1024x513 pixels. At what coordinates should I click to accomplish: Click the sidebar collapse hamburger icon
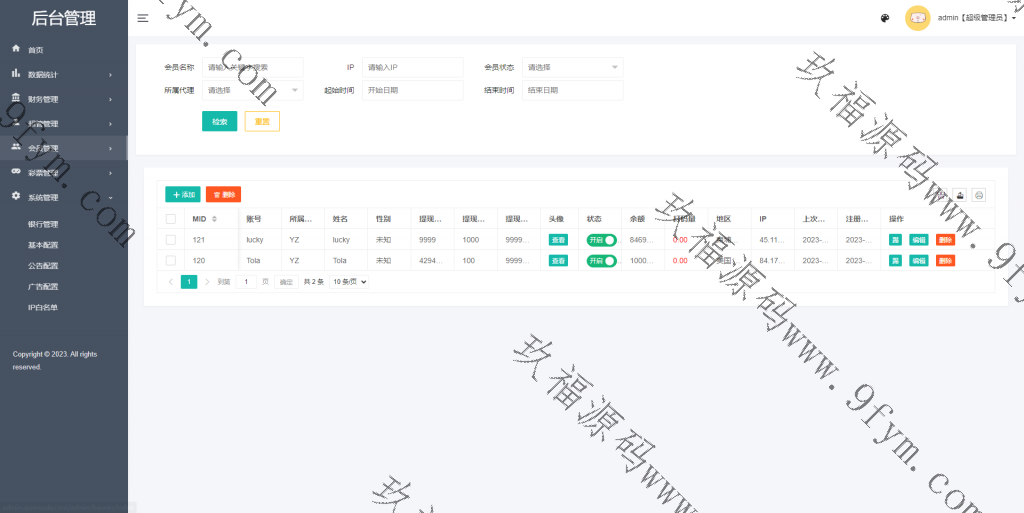(143, 18)
